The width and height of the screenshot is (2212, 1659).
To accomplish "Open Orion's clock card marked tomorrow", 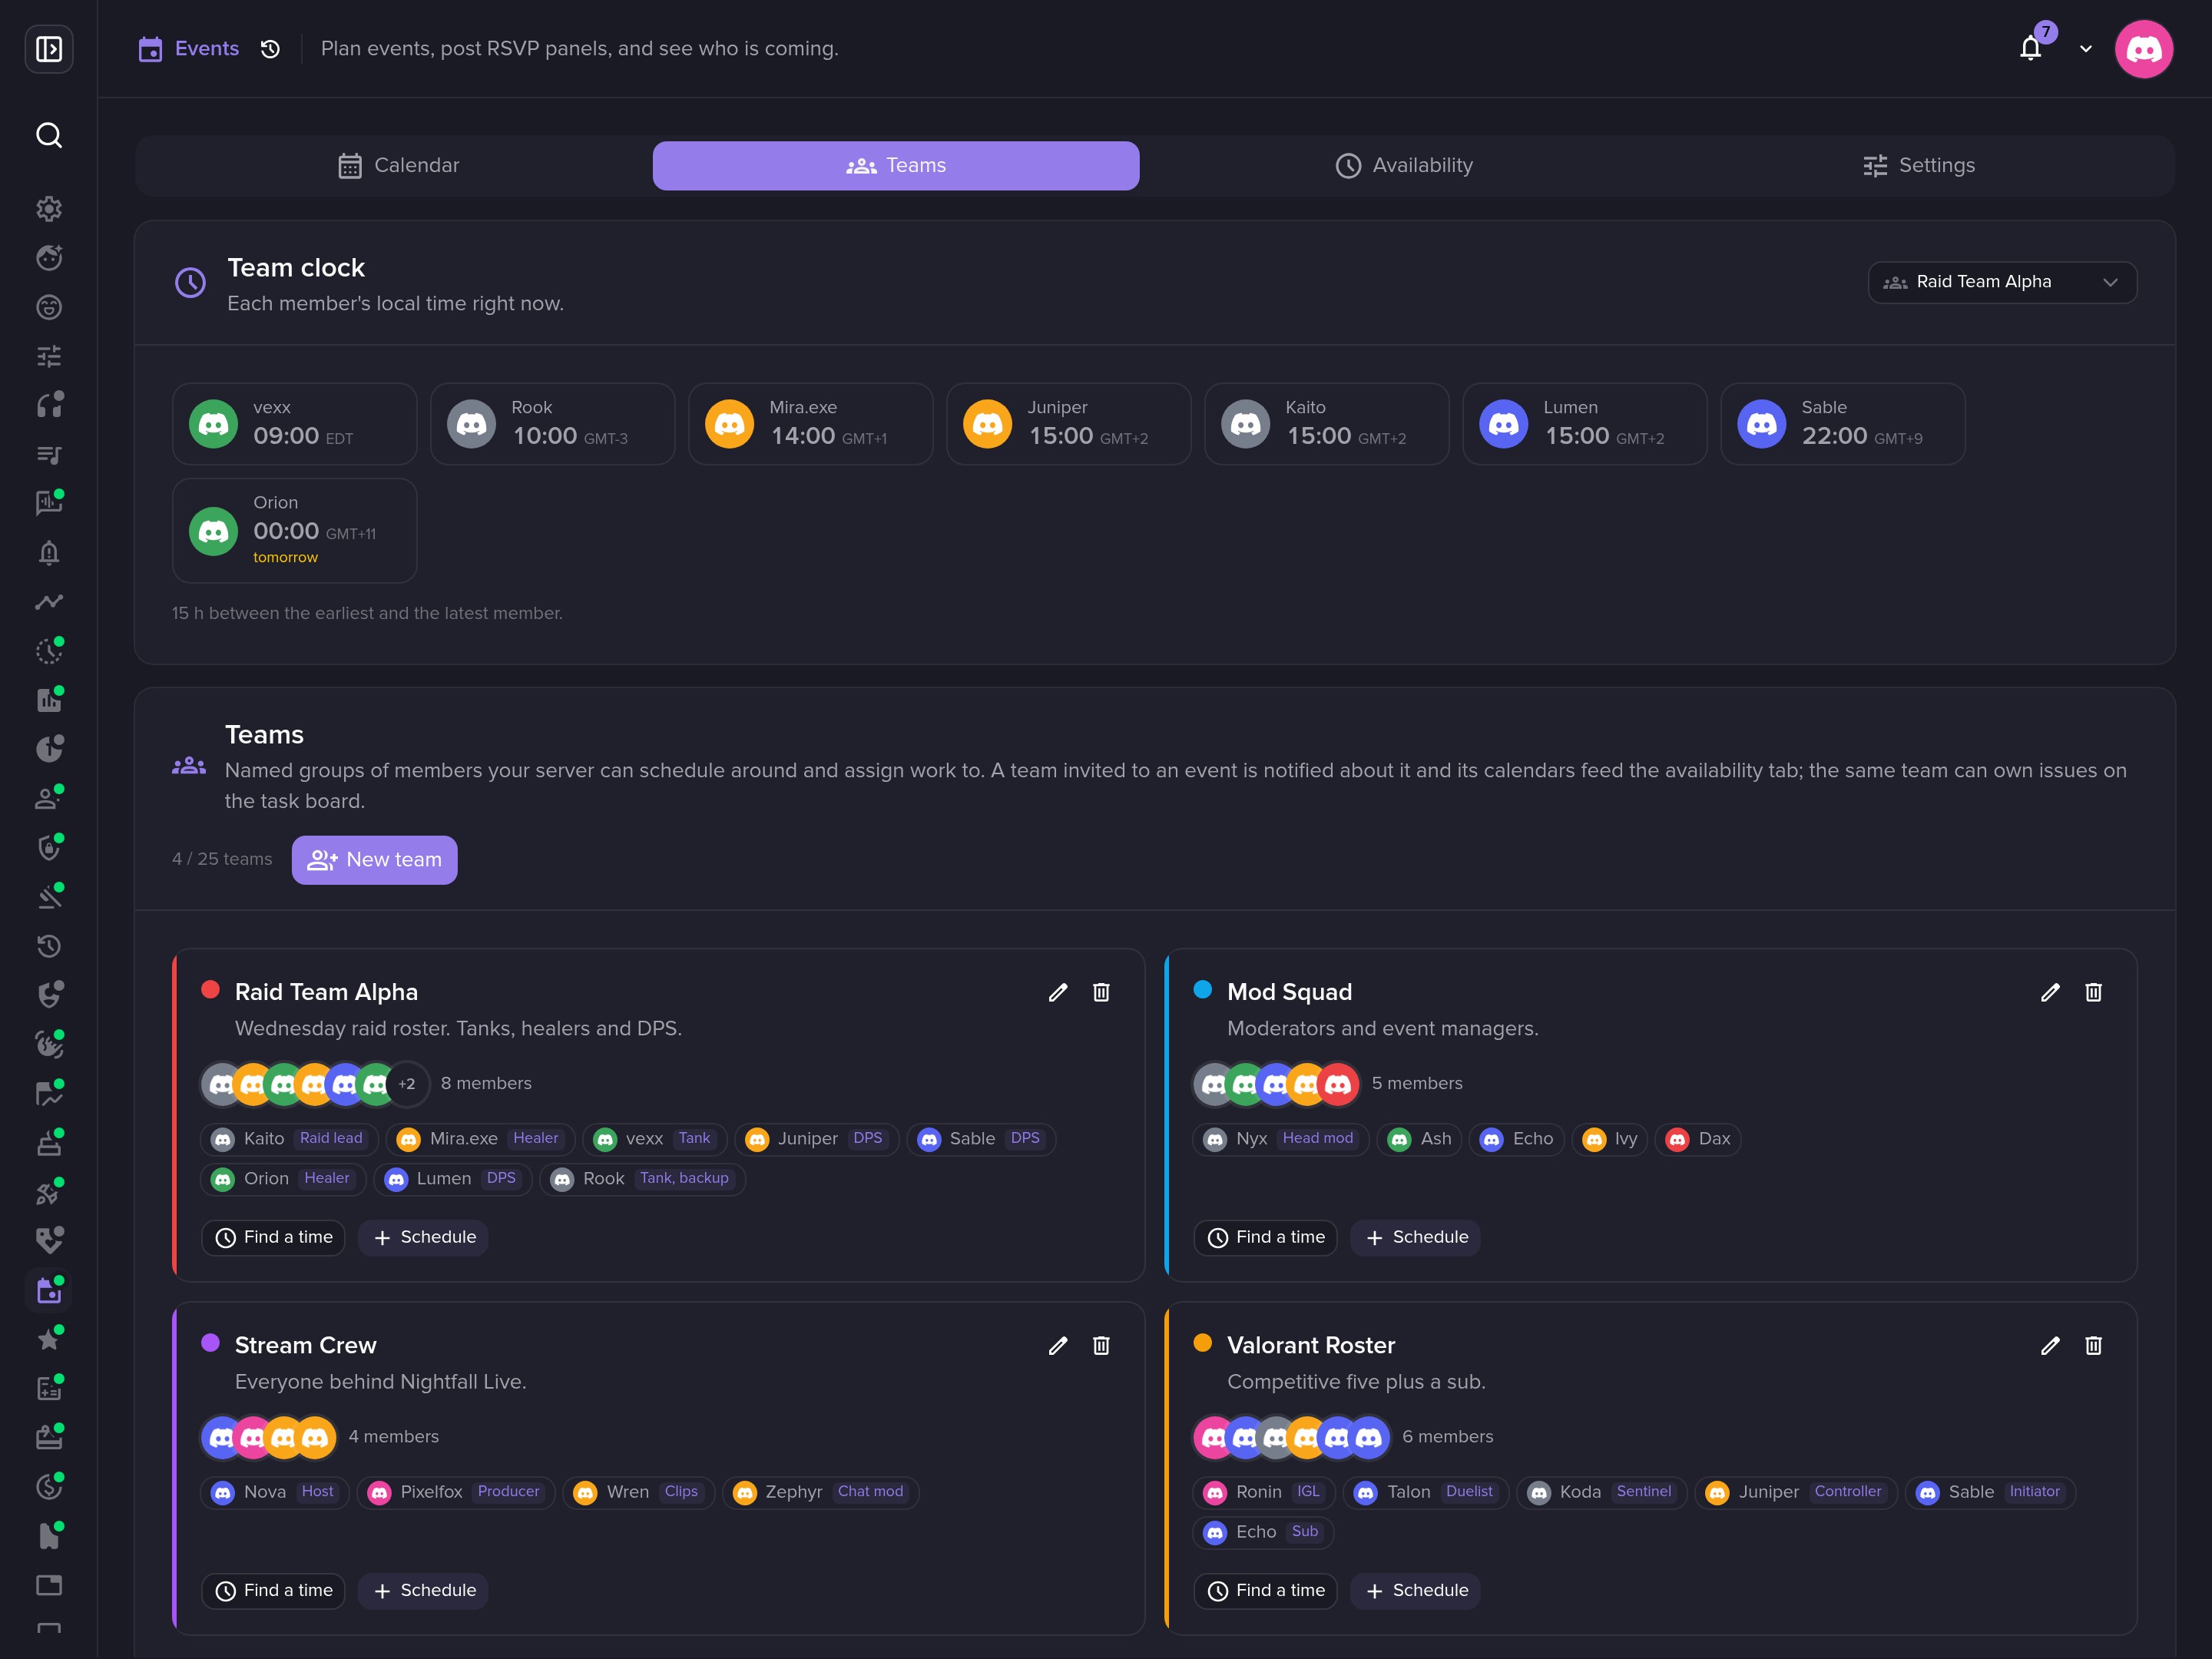I will click(x=294, y=531).
